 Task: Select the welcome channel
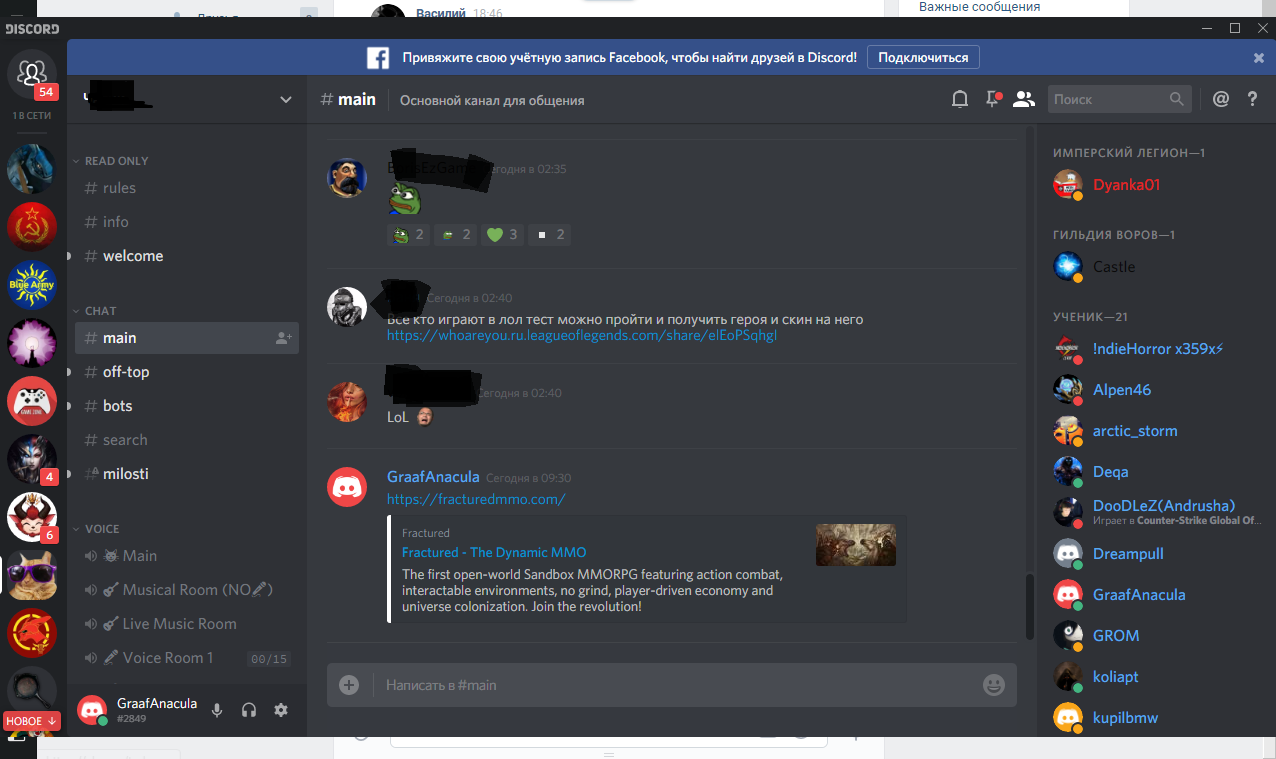(187, 256)
